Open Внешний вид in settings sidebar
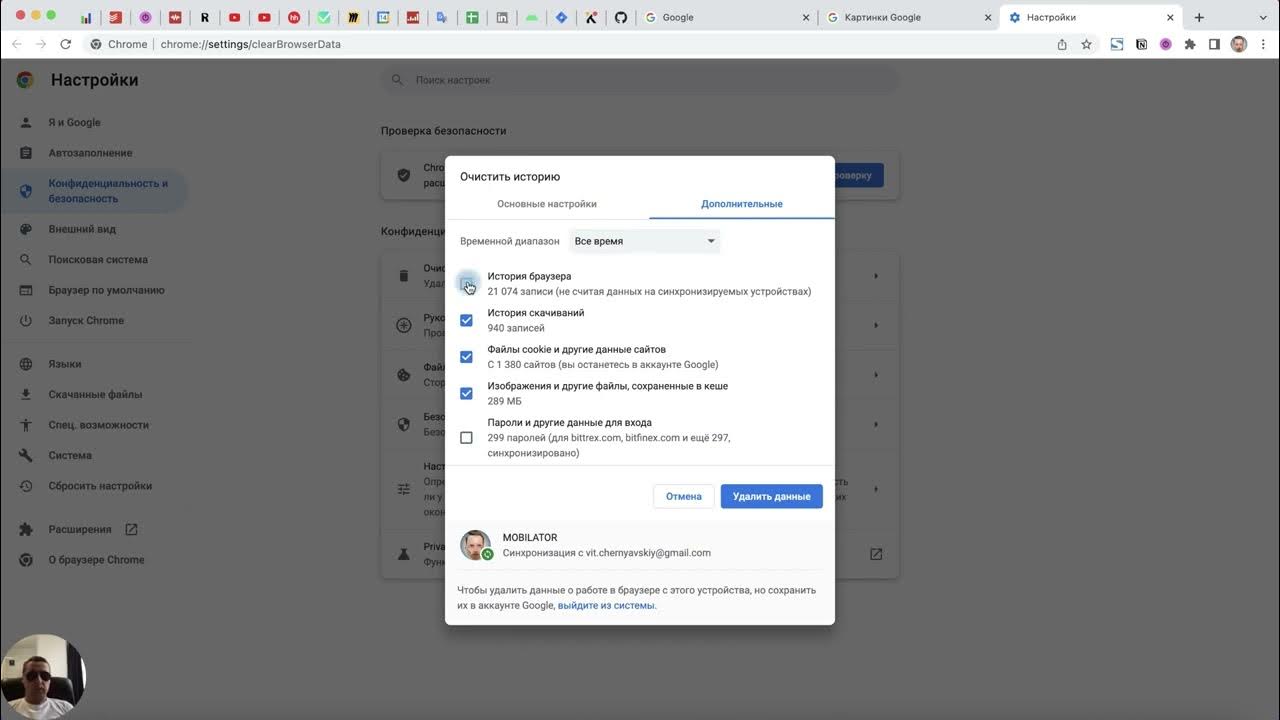Screen dimensions: 1280x720 coord(82,229)
